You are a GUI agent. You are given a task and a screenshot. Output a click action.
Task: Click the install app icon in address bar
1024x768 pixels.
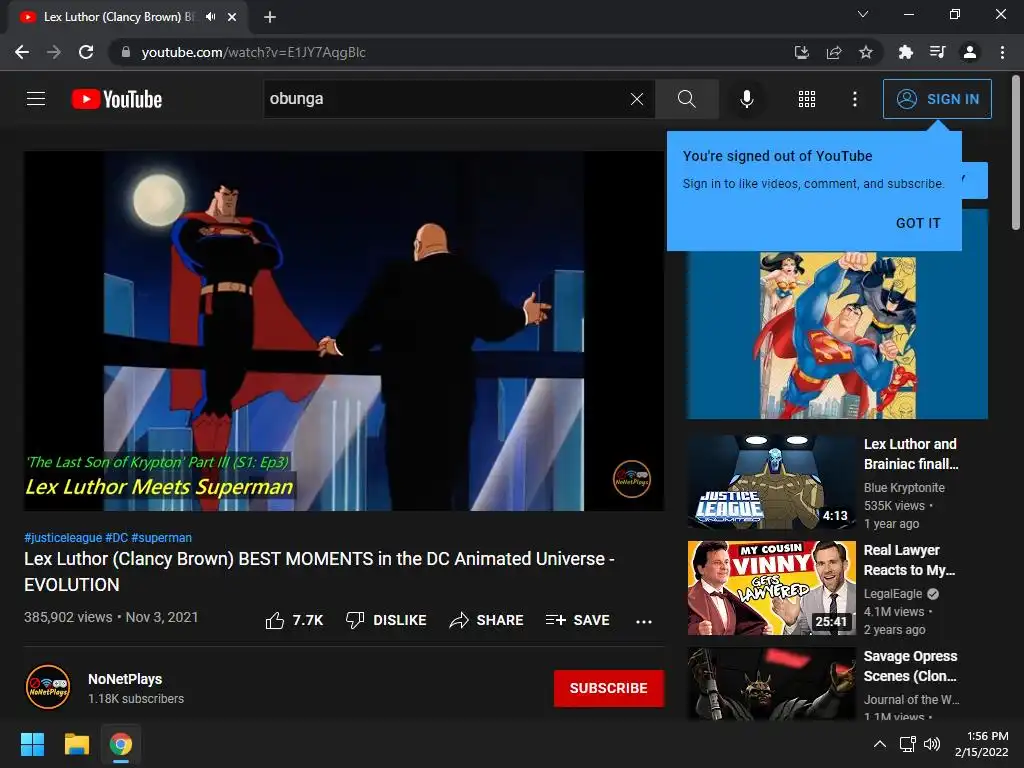pos(801,52)
